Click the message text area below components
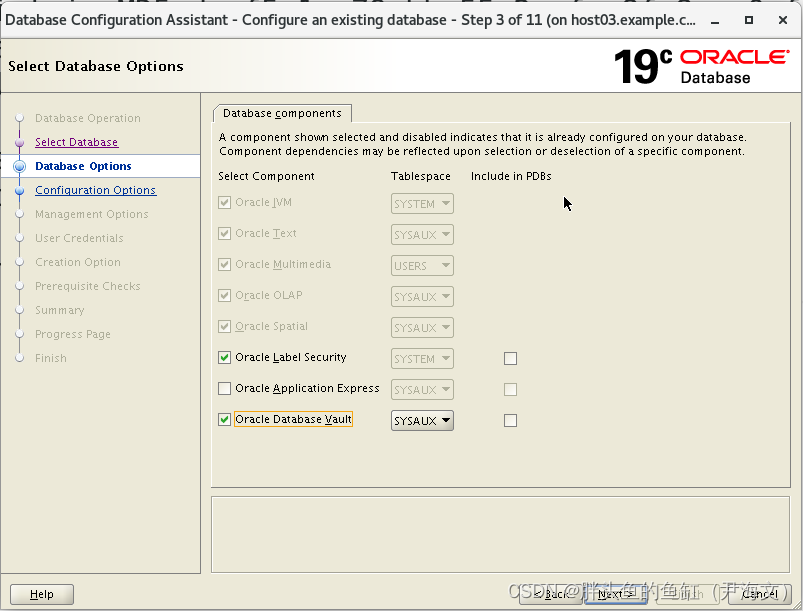 tap(500, 535)
